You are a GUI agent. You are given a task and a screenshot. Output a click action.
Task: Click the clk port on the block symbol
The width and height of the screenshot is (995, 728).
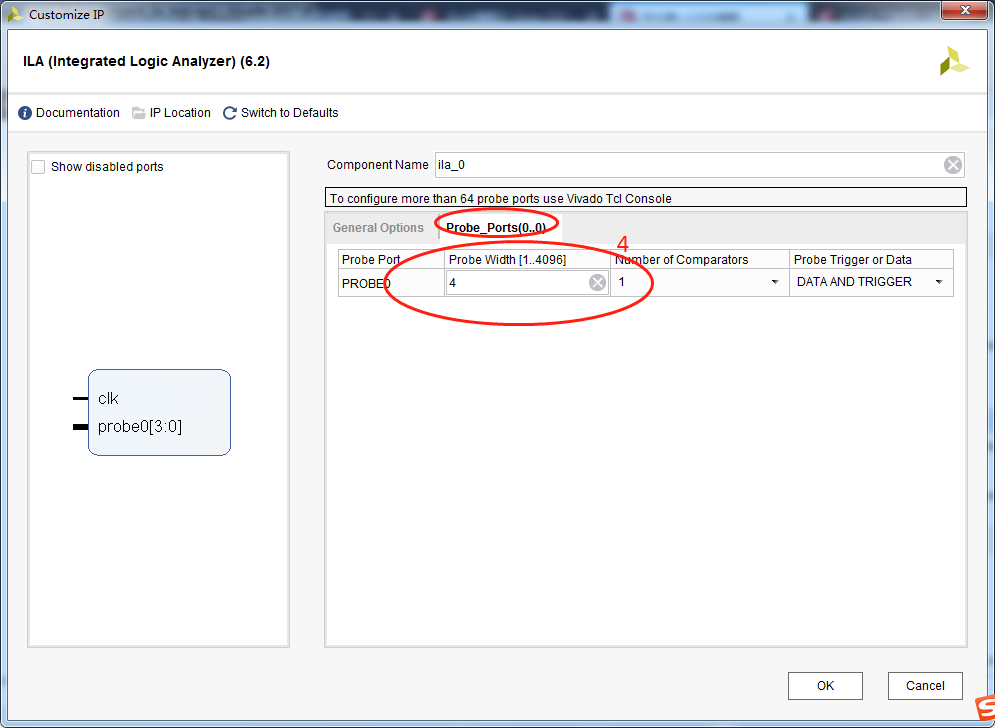[109, 399]
